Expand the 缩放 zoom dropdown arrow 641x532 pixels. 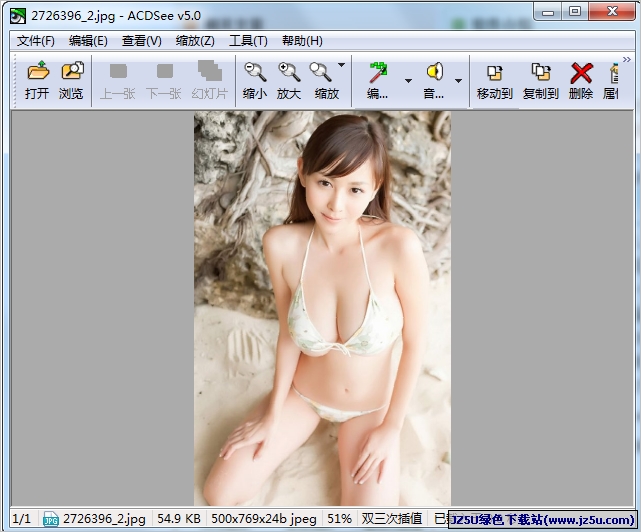point(341,65)
